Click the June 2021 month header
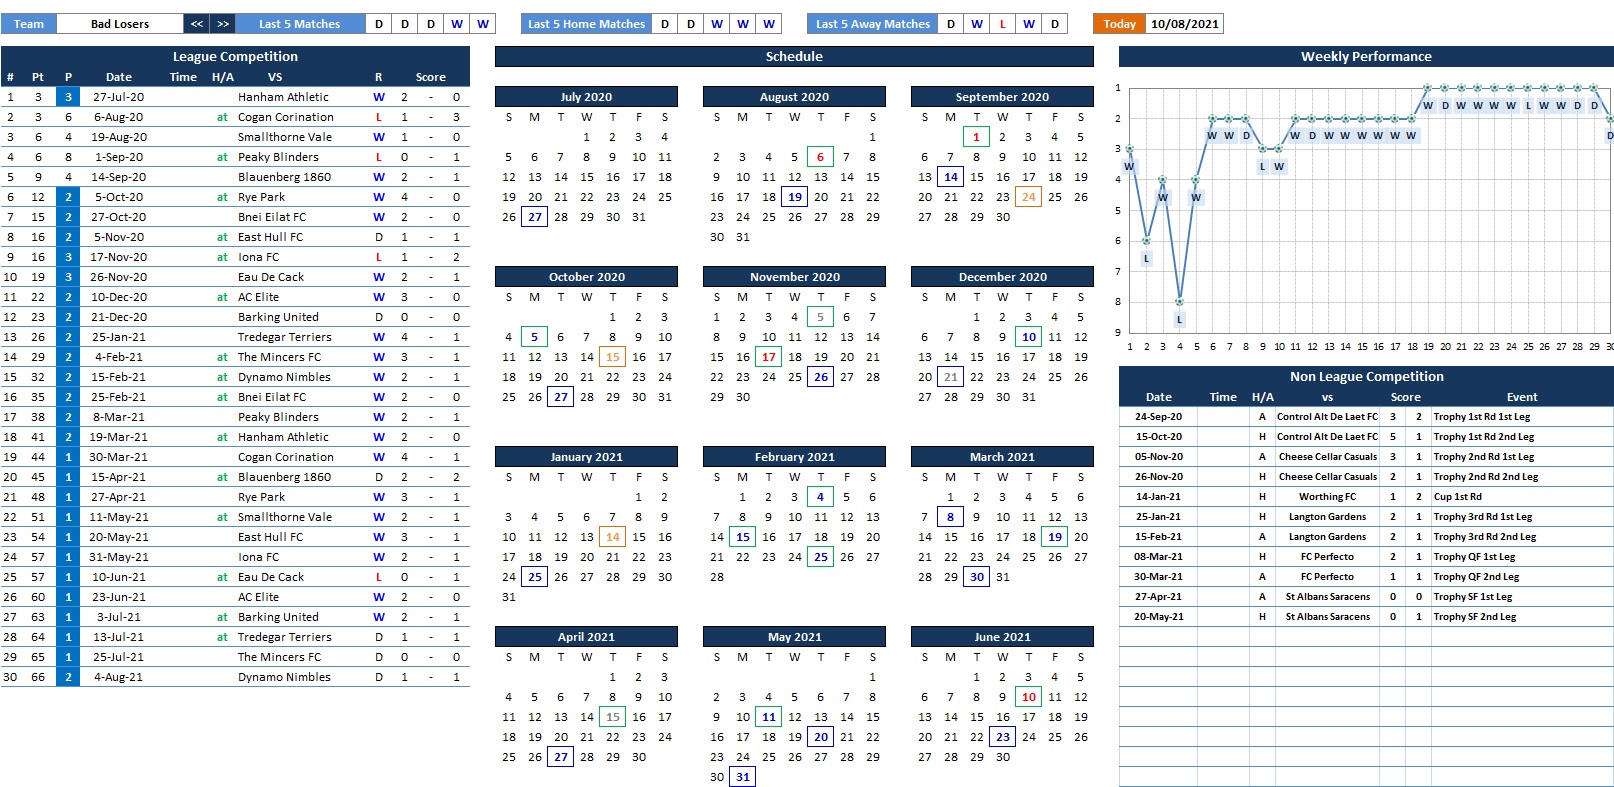1614x787 pixels. click(1002, 637)
